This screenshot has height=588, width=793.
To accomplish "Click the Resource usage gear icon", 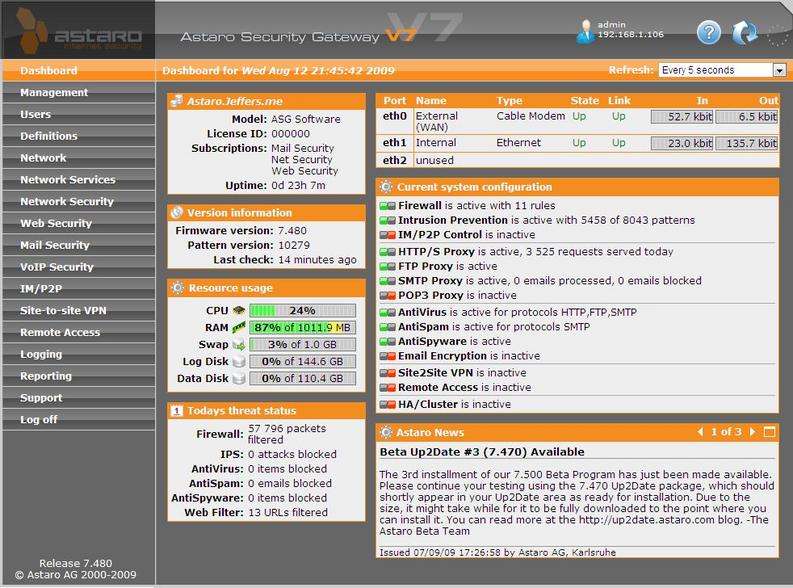I will 177,288.
